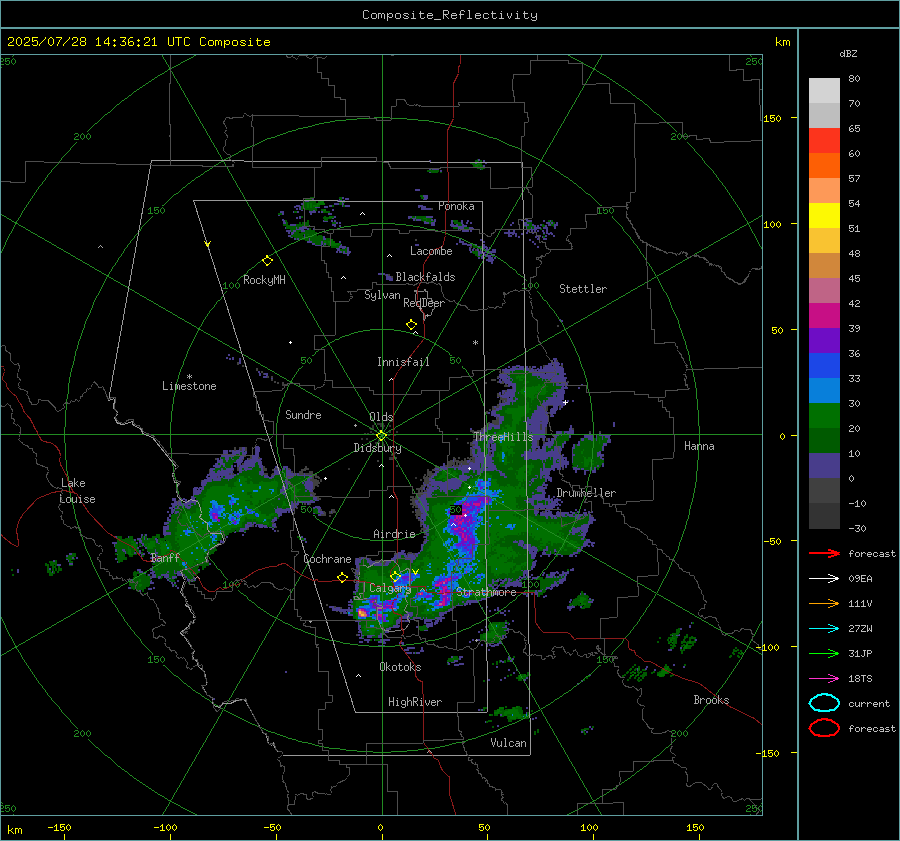Select the orange 111V arrow legend entry
Screen dimensions: 900x841
tap(824, 603)
